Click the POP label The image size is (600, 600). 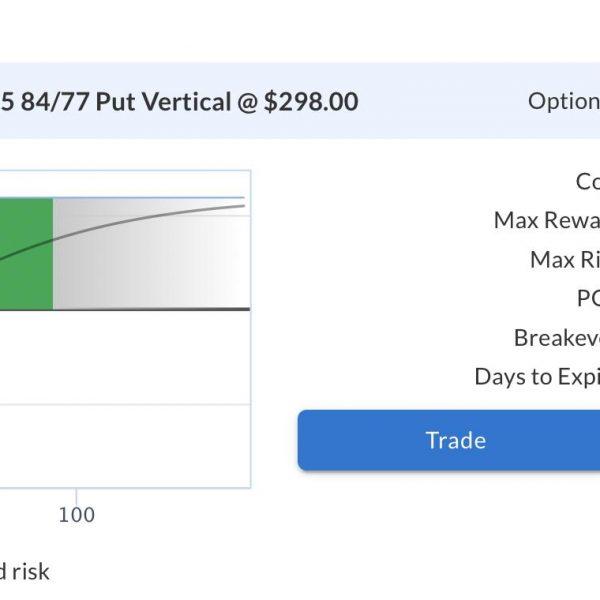tap(588, 298)
